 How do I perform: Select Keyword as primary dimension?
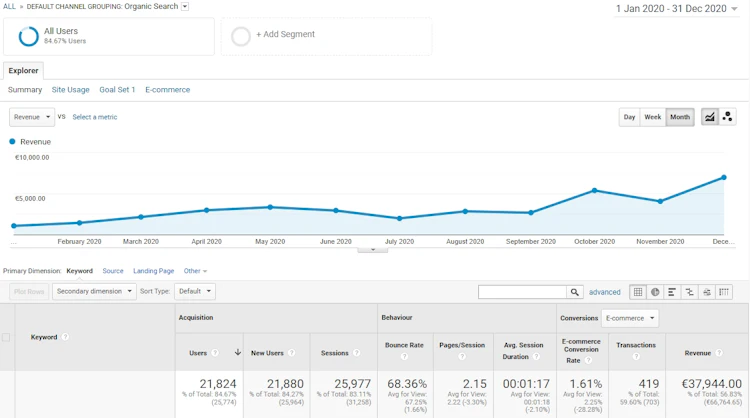[79, 271]
